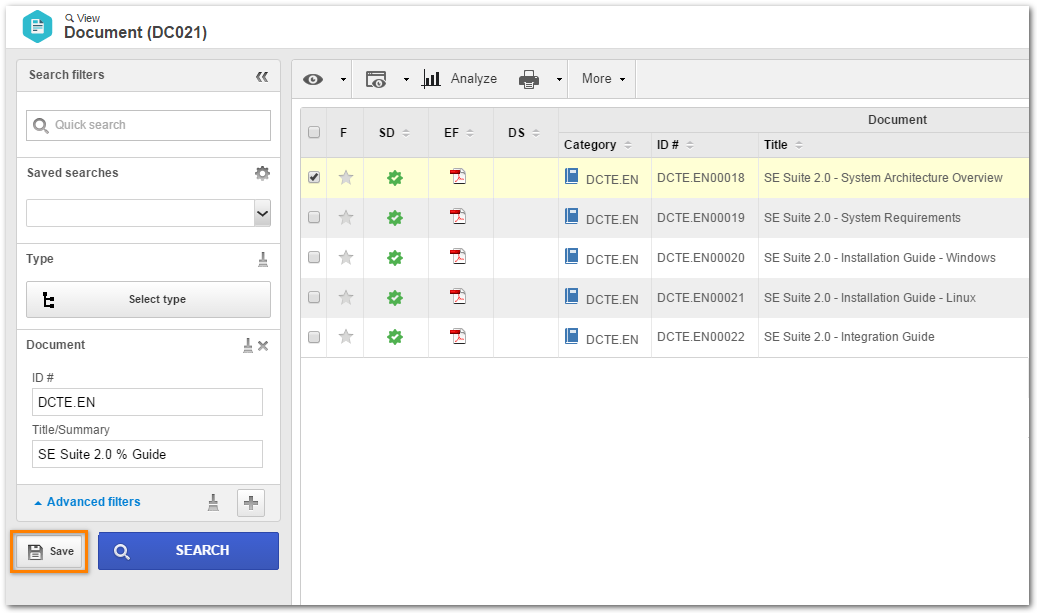This screenshot has height=614, width=1038.
Task: Toggle the select-all header checkbox
Action: point(314,132)
